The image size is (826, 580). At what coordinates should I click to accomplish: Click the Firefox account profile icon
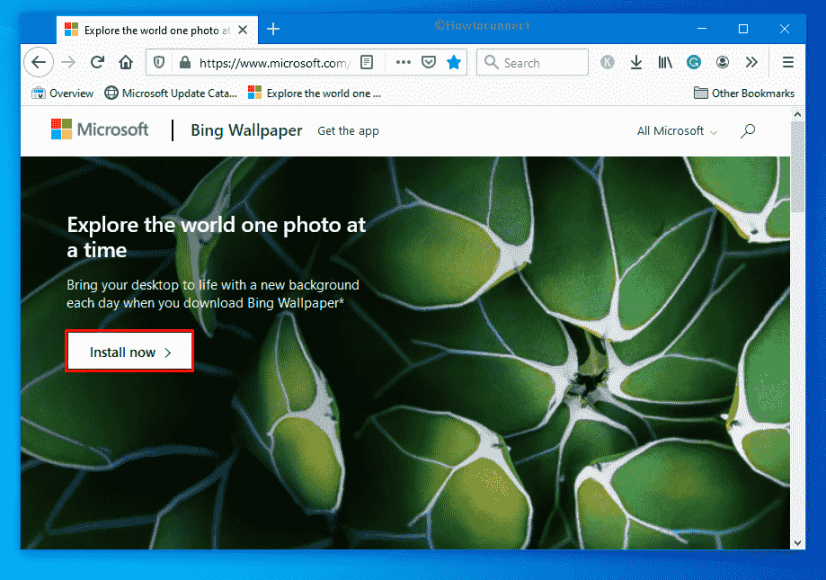(x=722, y=62)
